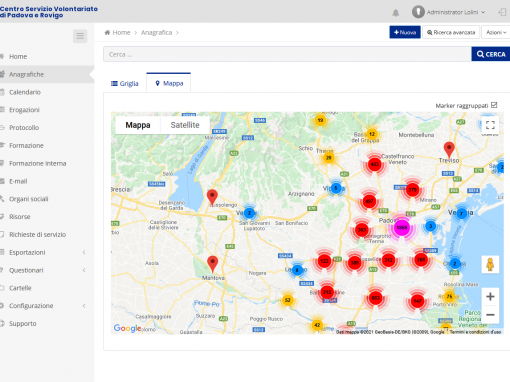Viewport: 510px width, 382px height.
Task: Open the yellow 19 cluster marker
Action: (x=320, y=120)
